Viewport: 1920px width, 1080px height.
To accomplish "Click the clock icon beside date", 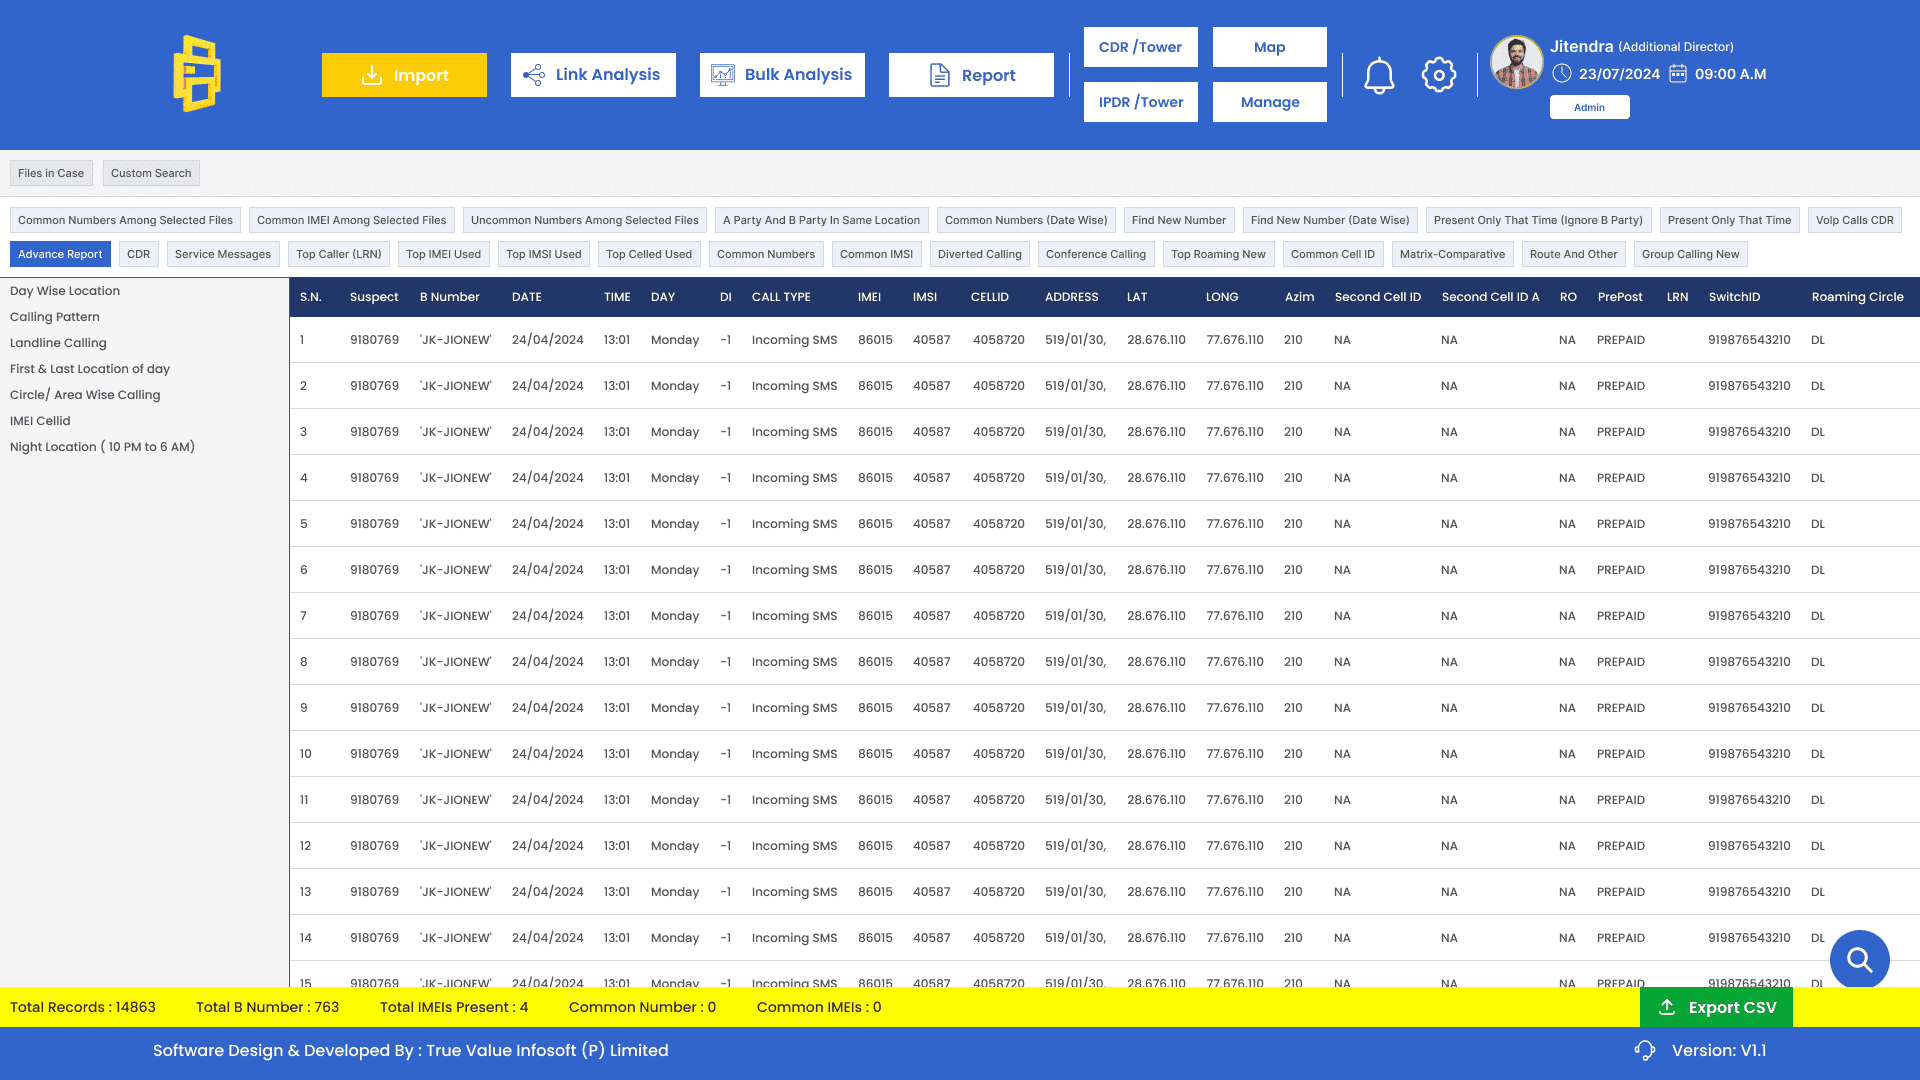I will click(1562, 73).
